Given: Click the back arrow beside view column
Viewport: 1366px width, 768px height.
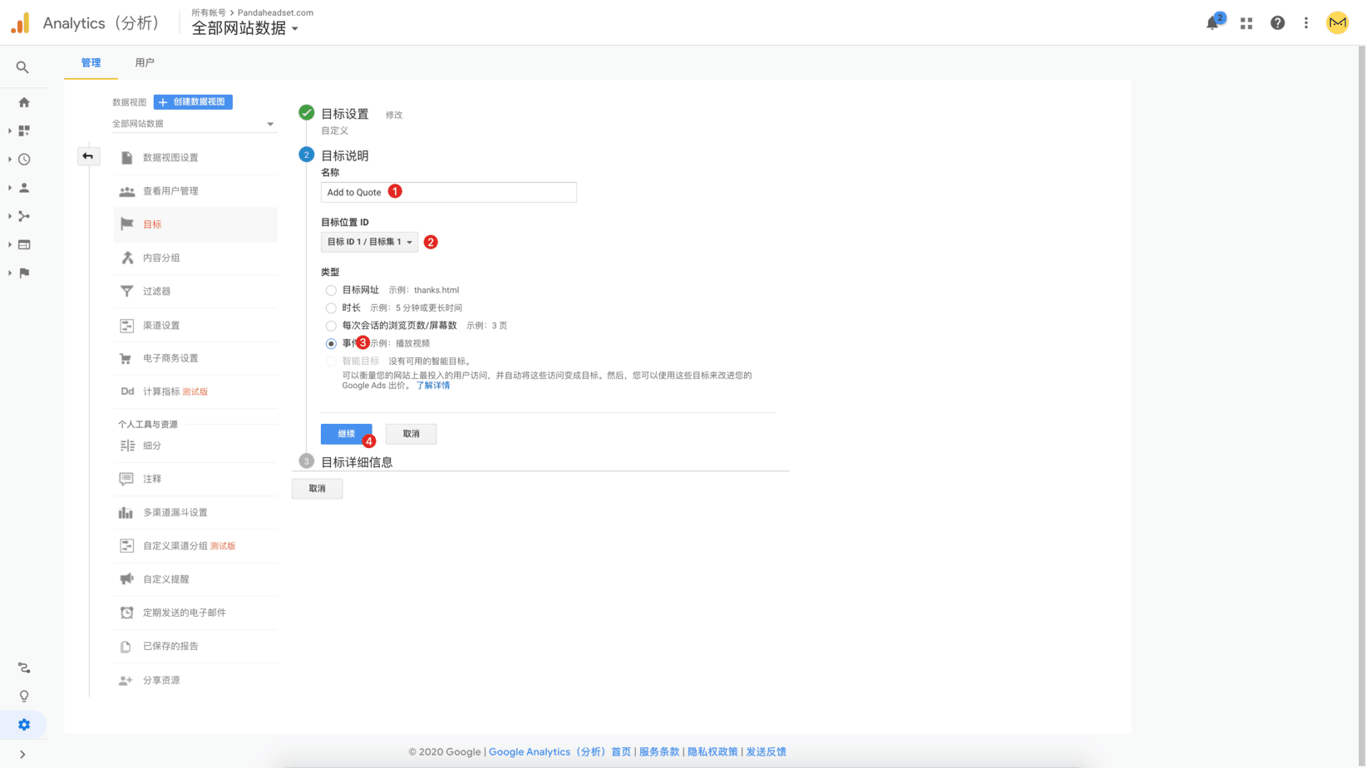Looking at the screenshot, I should point(88,156).
